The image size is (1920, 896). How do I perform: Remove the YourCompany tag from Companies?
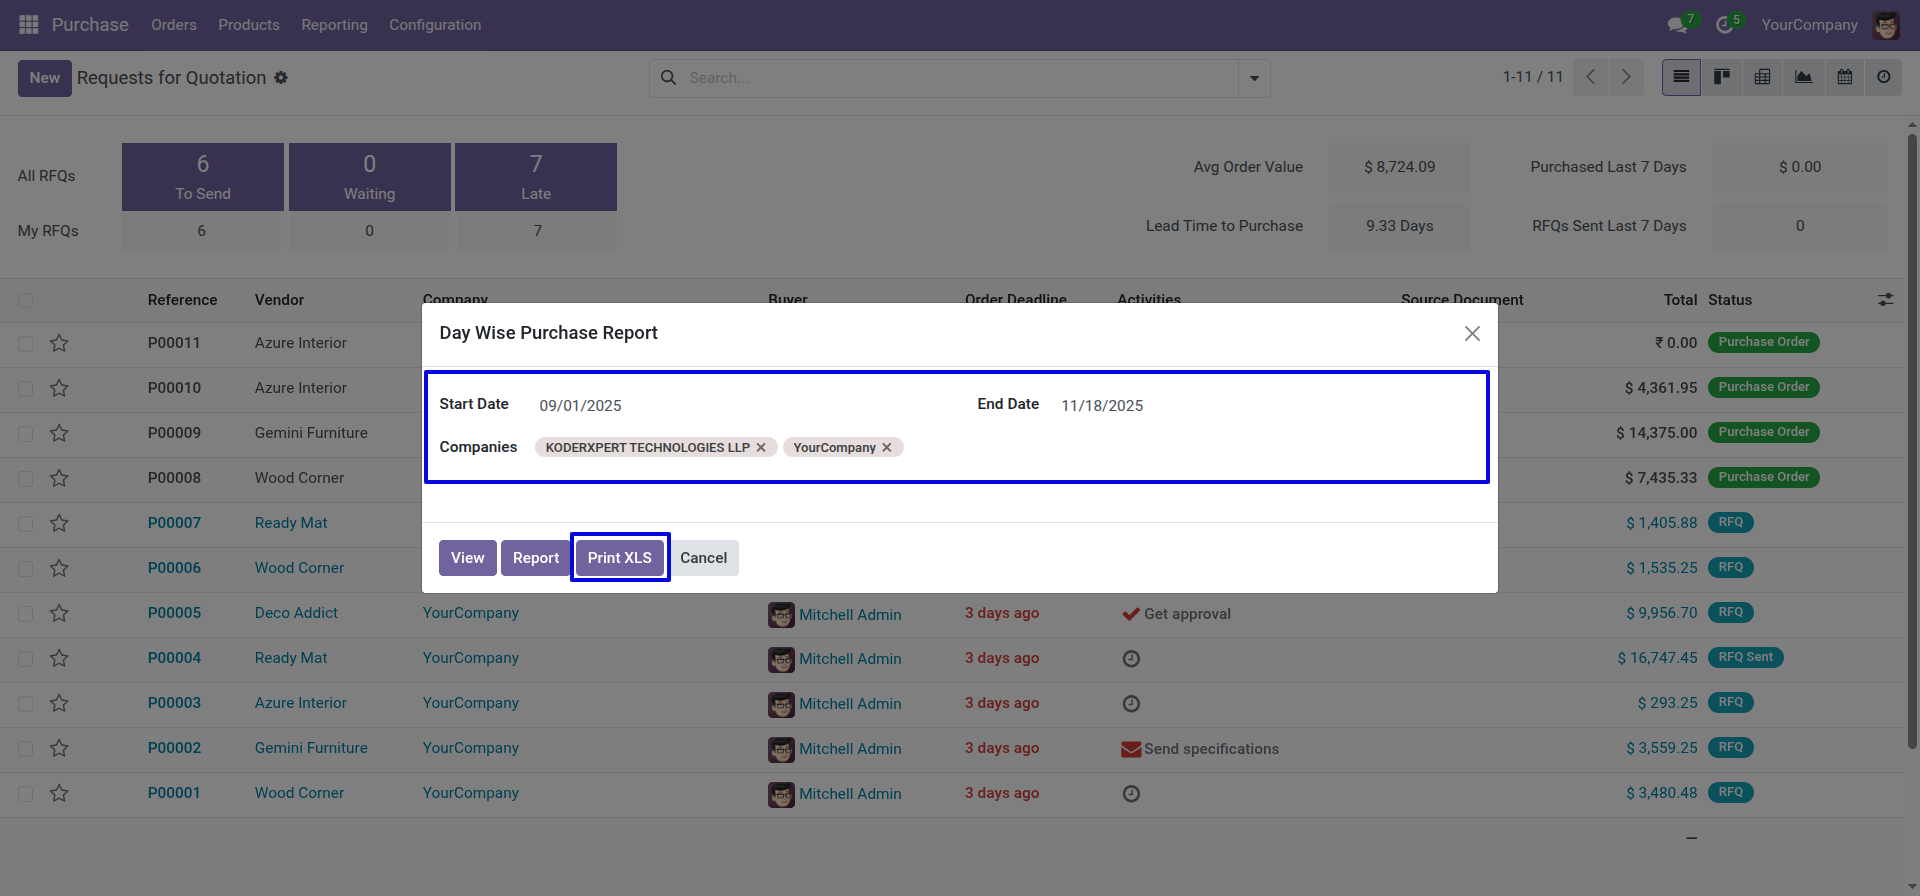pyautogui.click(x=887, y=448)
